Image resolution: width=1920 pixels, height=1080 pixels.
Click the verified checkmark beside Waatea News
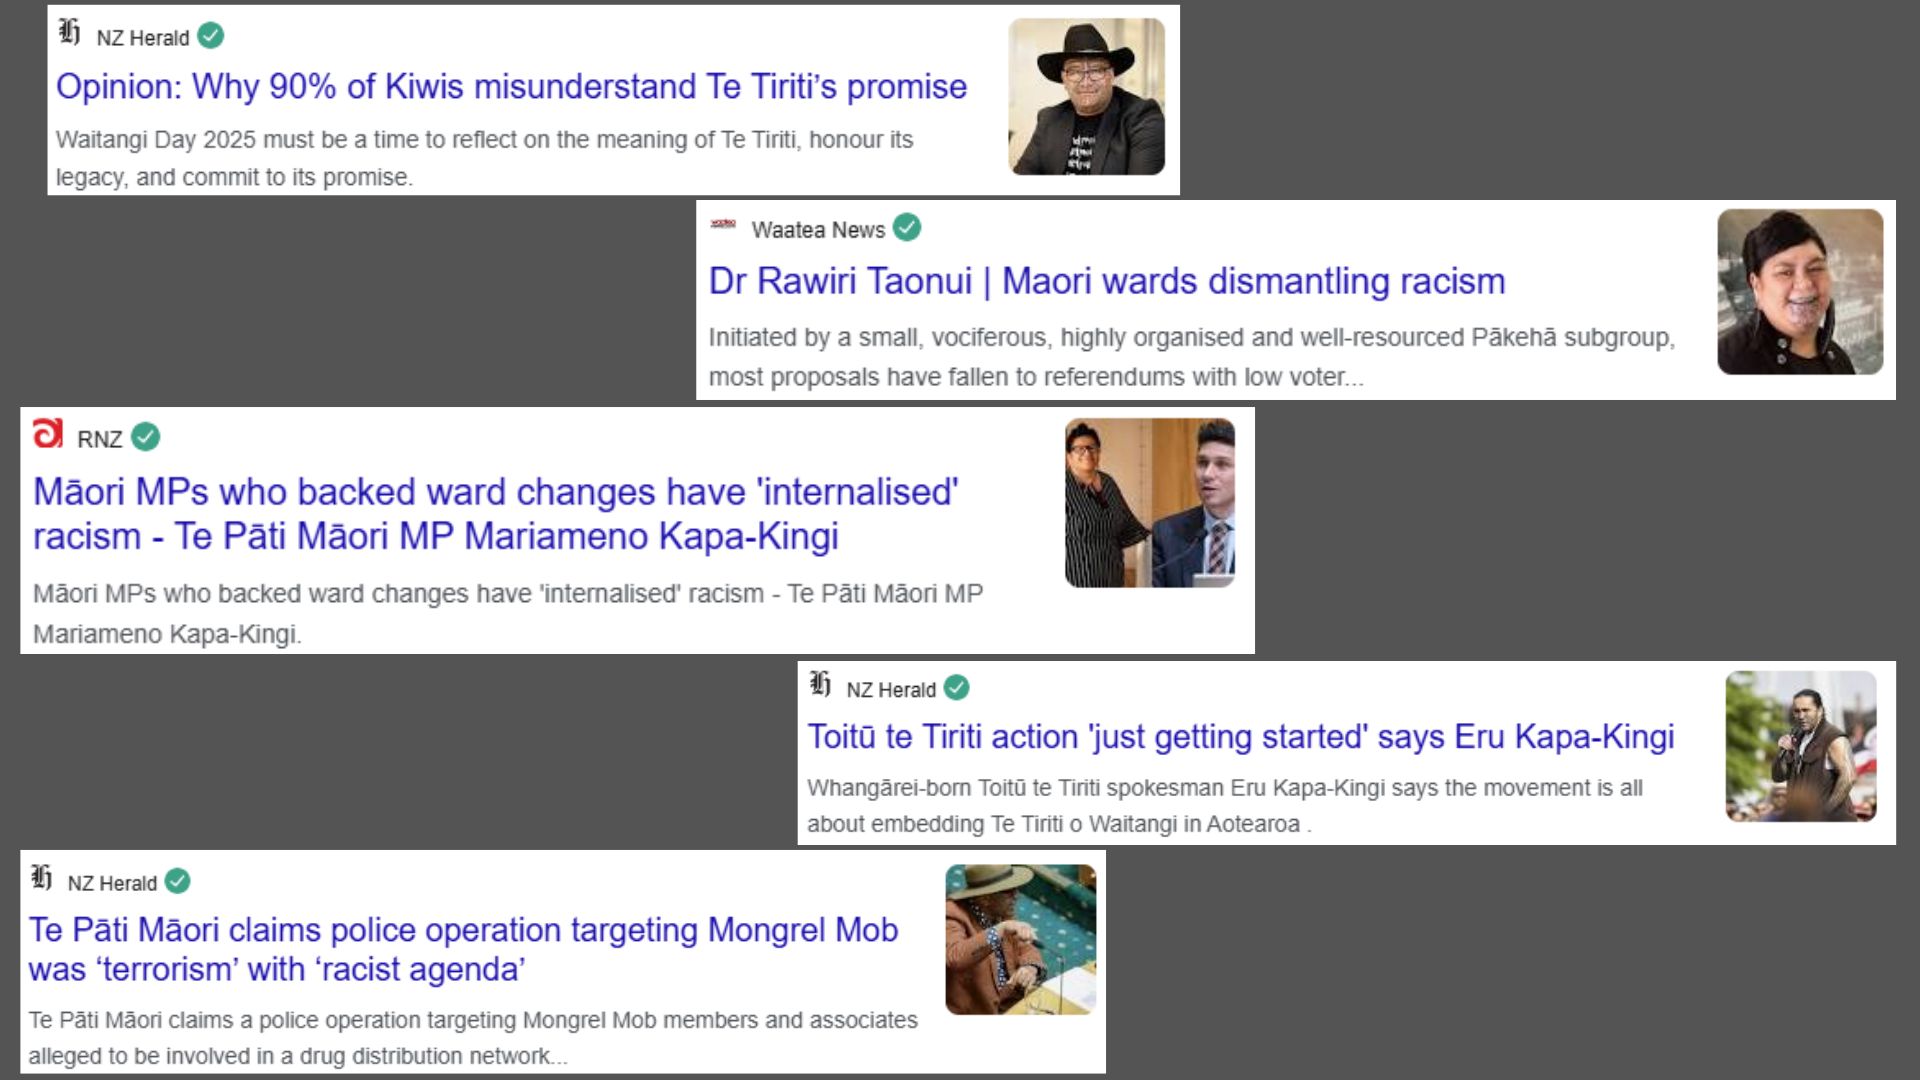907,228
